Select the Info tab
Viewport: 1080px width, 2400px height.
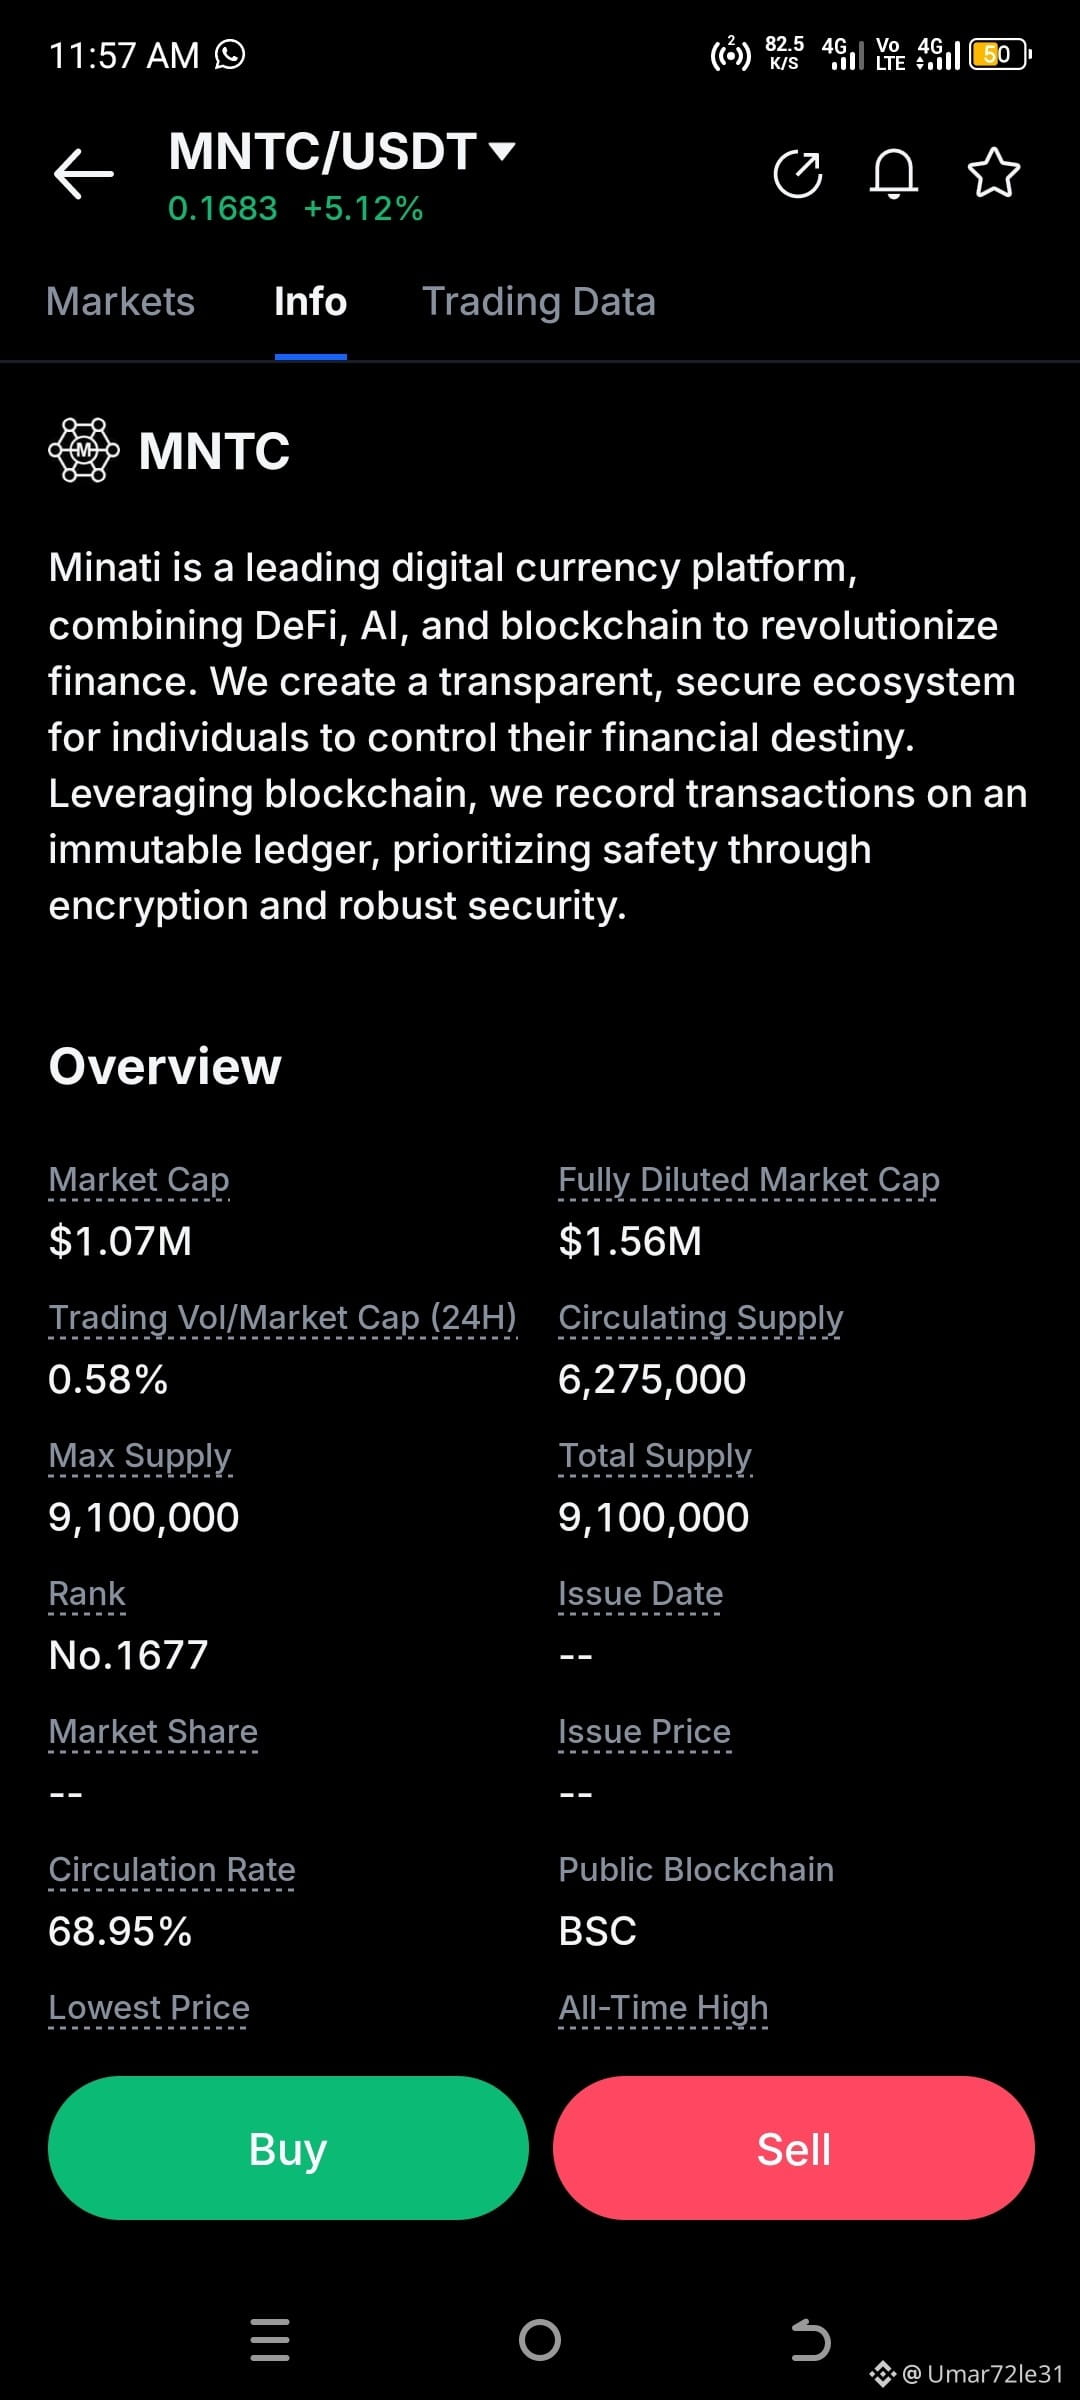click(310, 302)
